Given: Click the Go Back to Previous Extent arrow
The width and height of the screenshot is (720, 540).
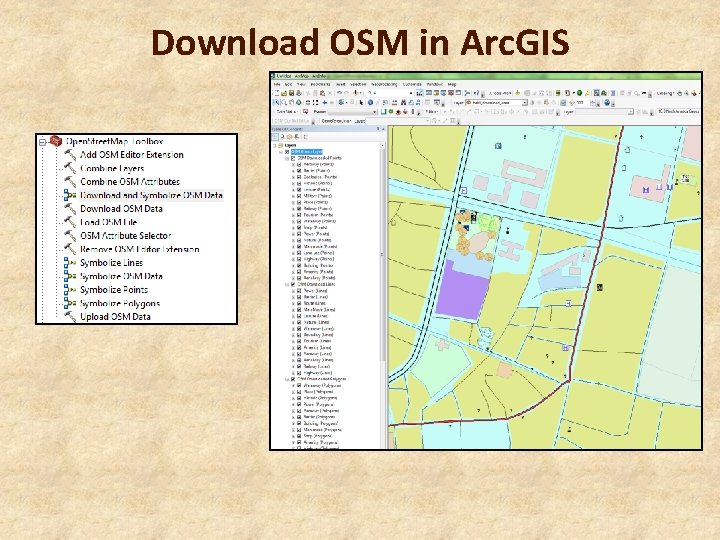Looking at the screenshot, I should [325, 102].
